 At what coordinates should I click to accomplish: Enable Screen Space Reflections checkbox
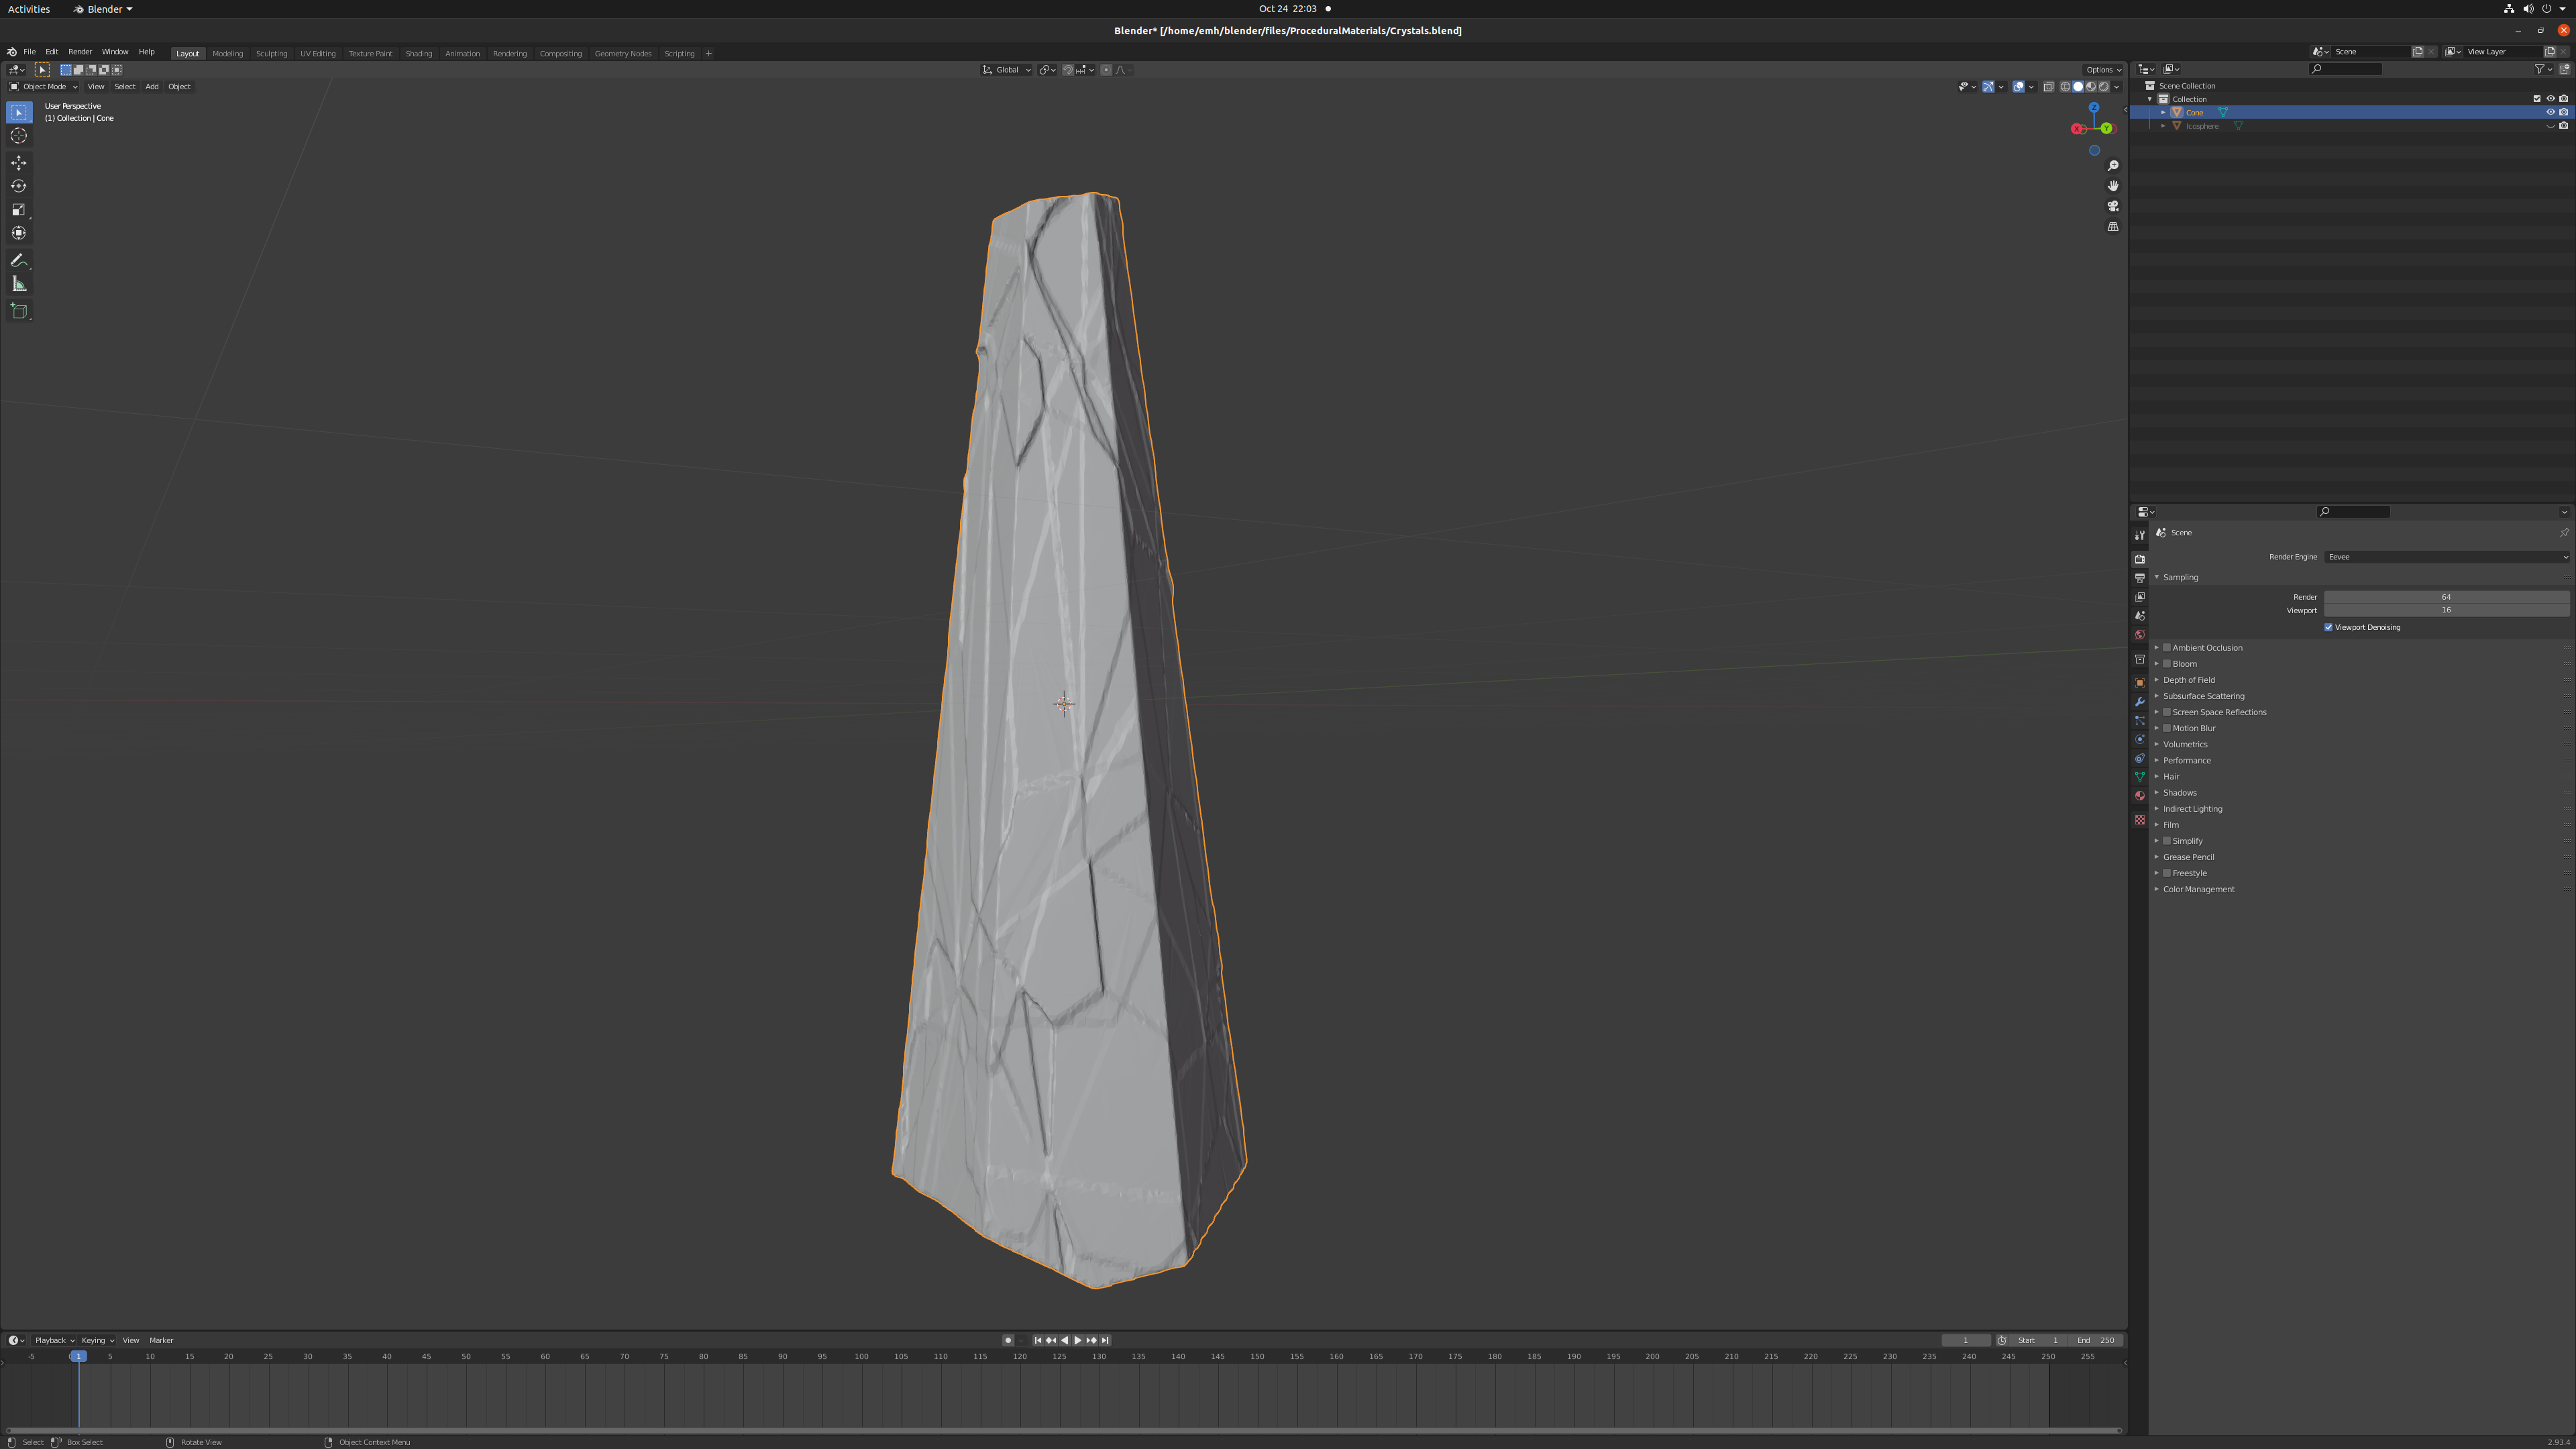pos(2167,712)
